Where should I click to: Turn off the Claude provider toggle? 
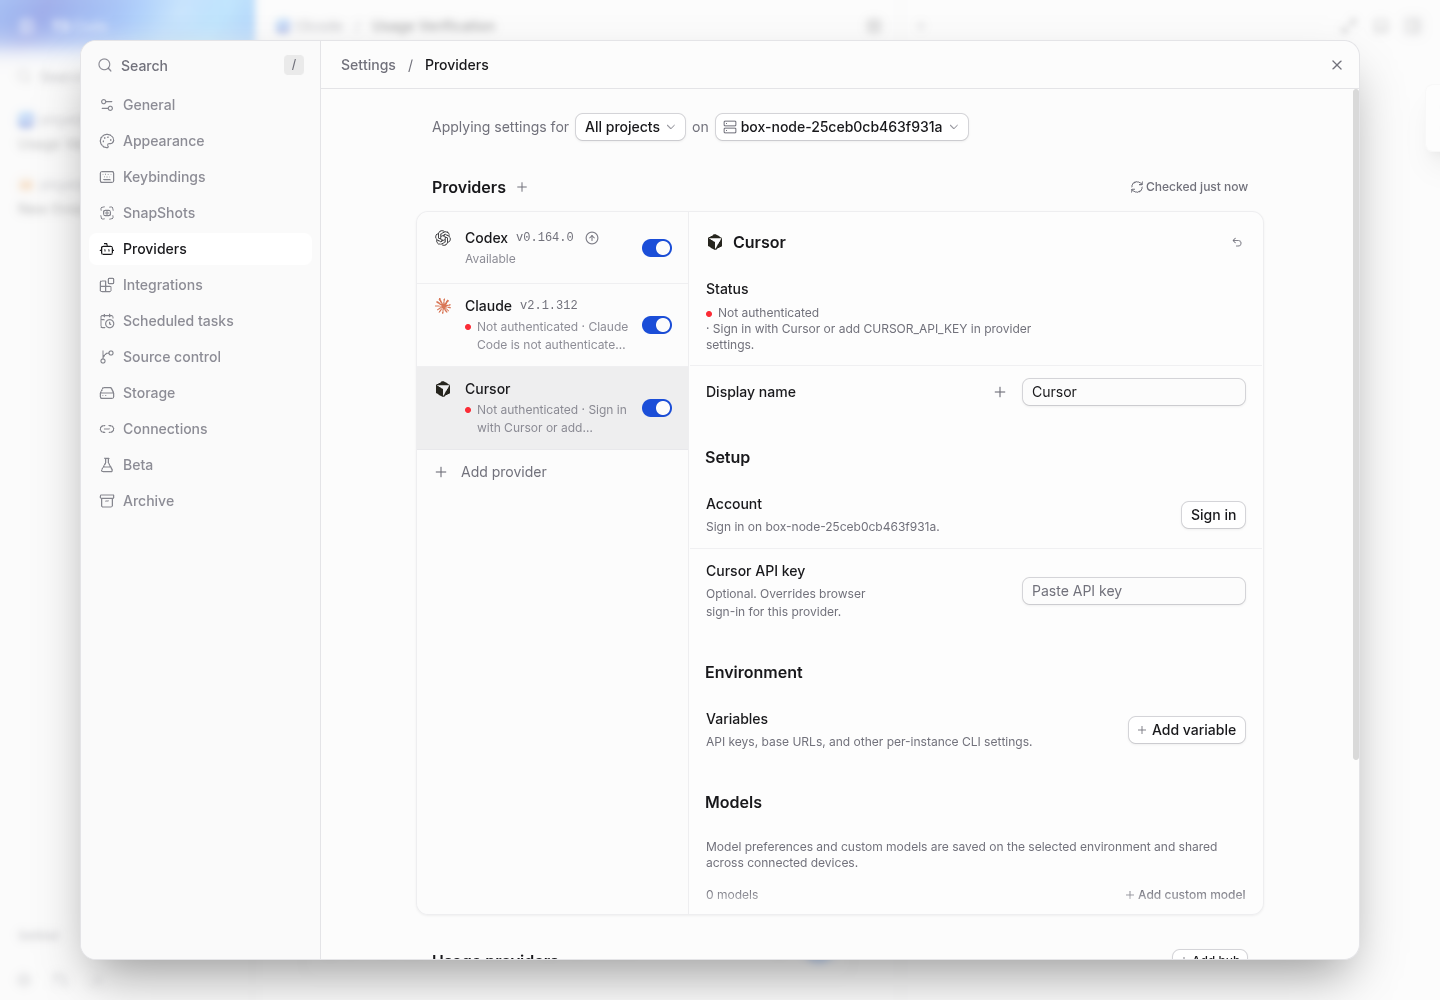coord(657,325)
